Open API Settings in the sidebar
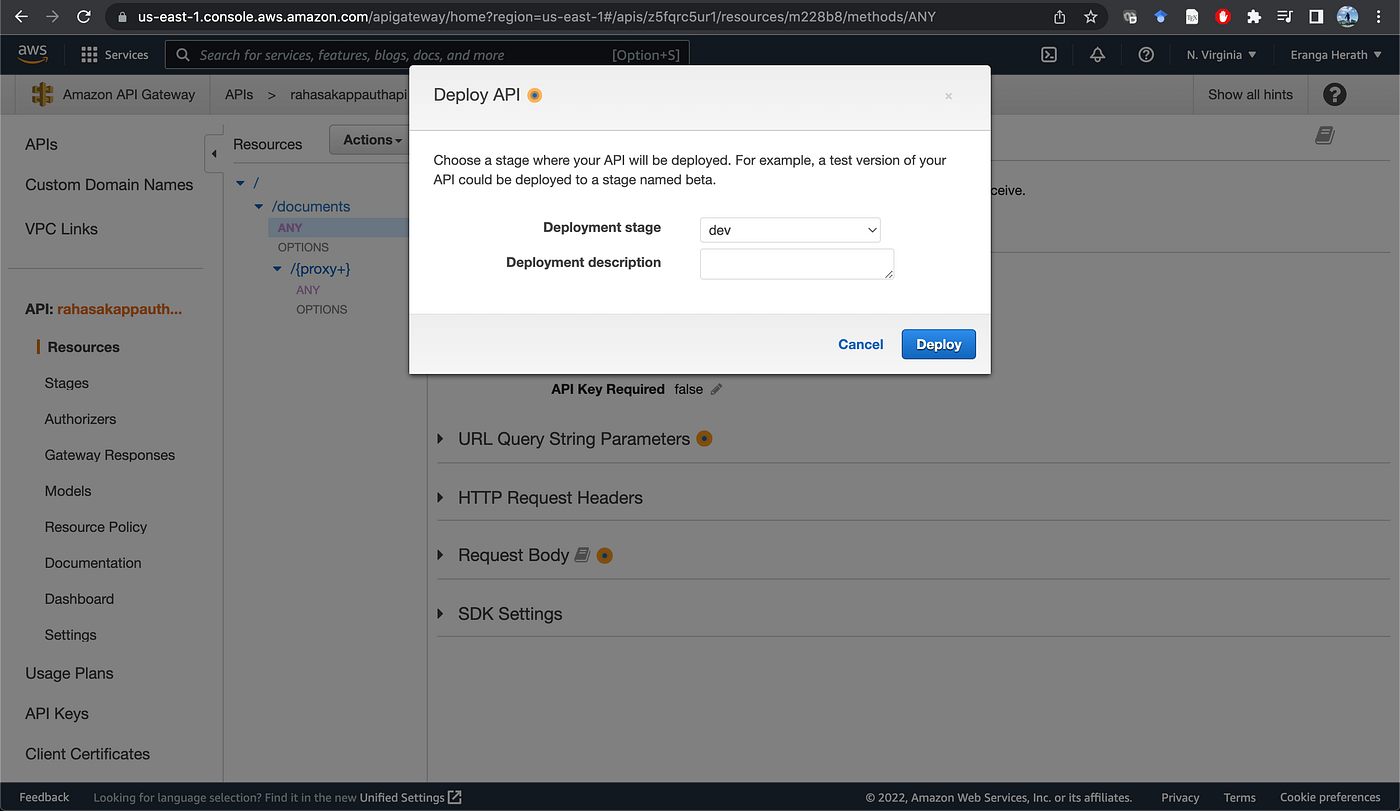Image resolution: width=1400 pixels, height=811 pixels. pos(70,635)
